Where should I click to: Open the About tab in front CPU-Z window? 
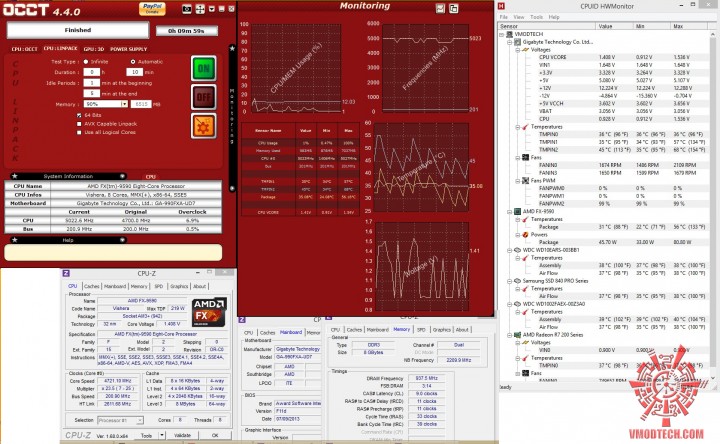click(199, 286)
